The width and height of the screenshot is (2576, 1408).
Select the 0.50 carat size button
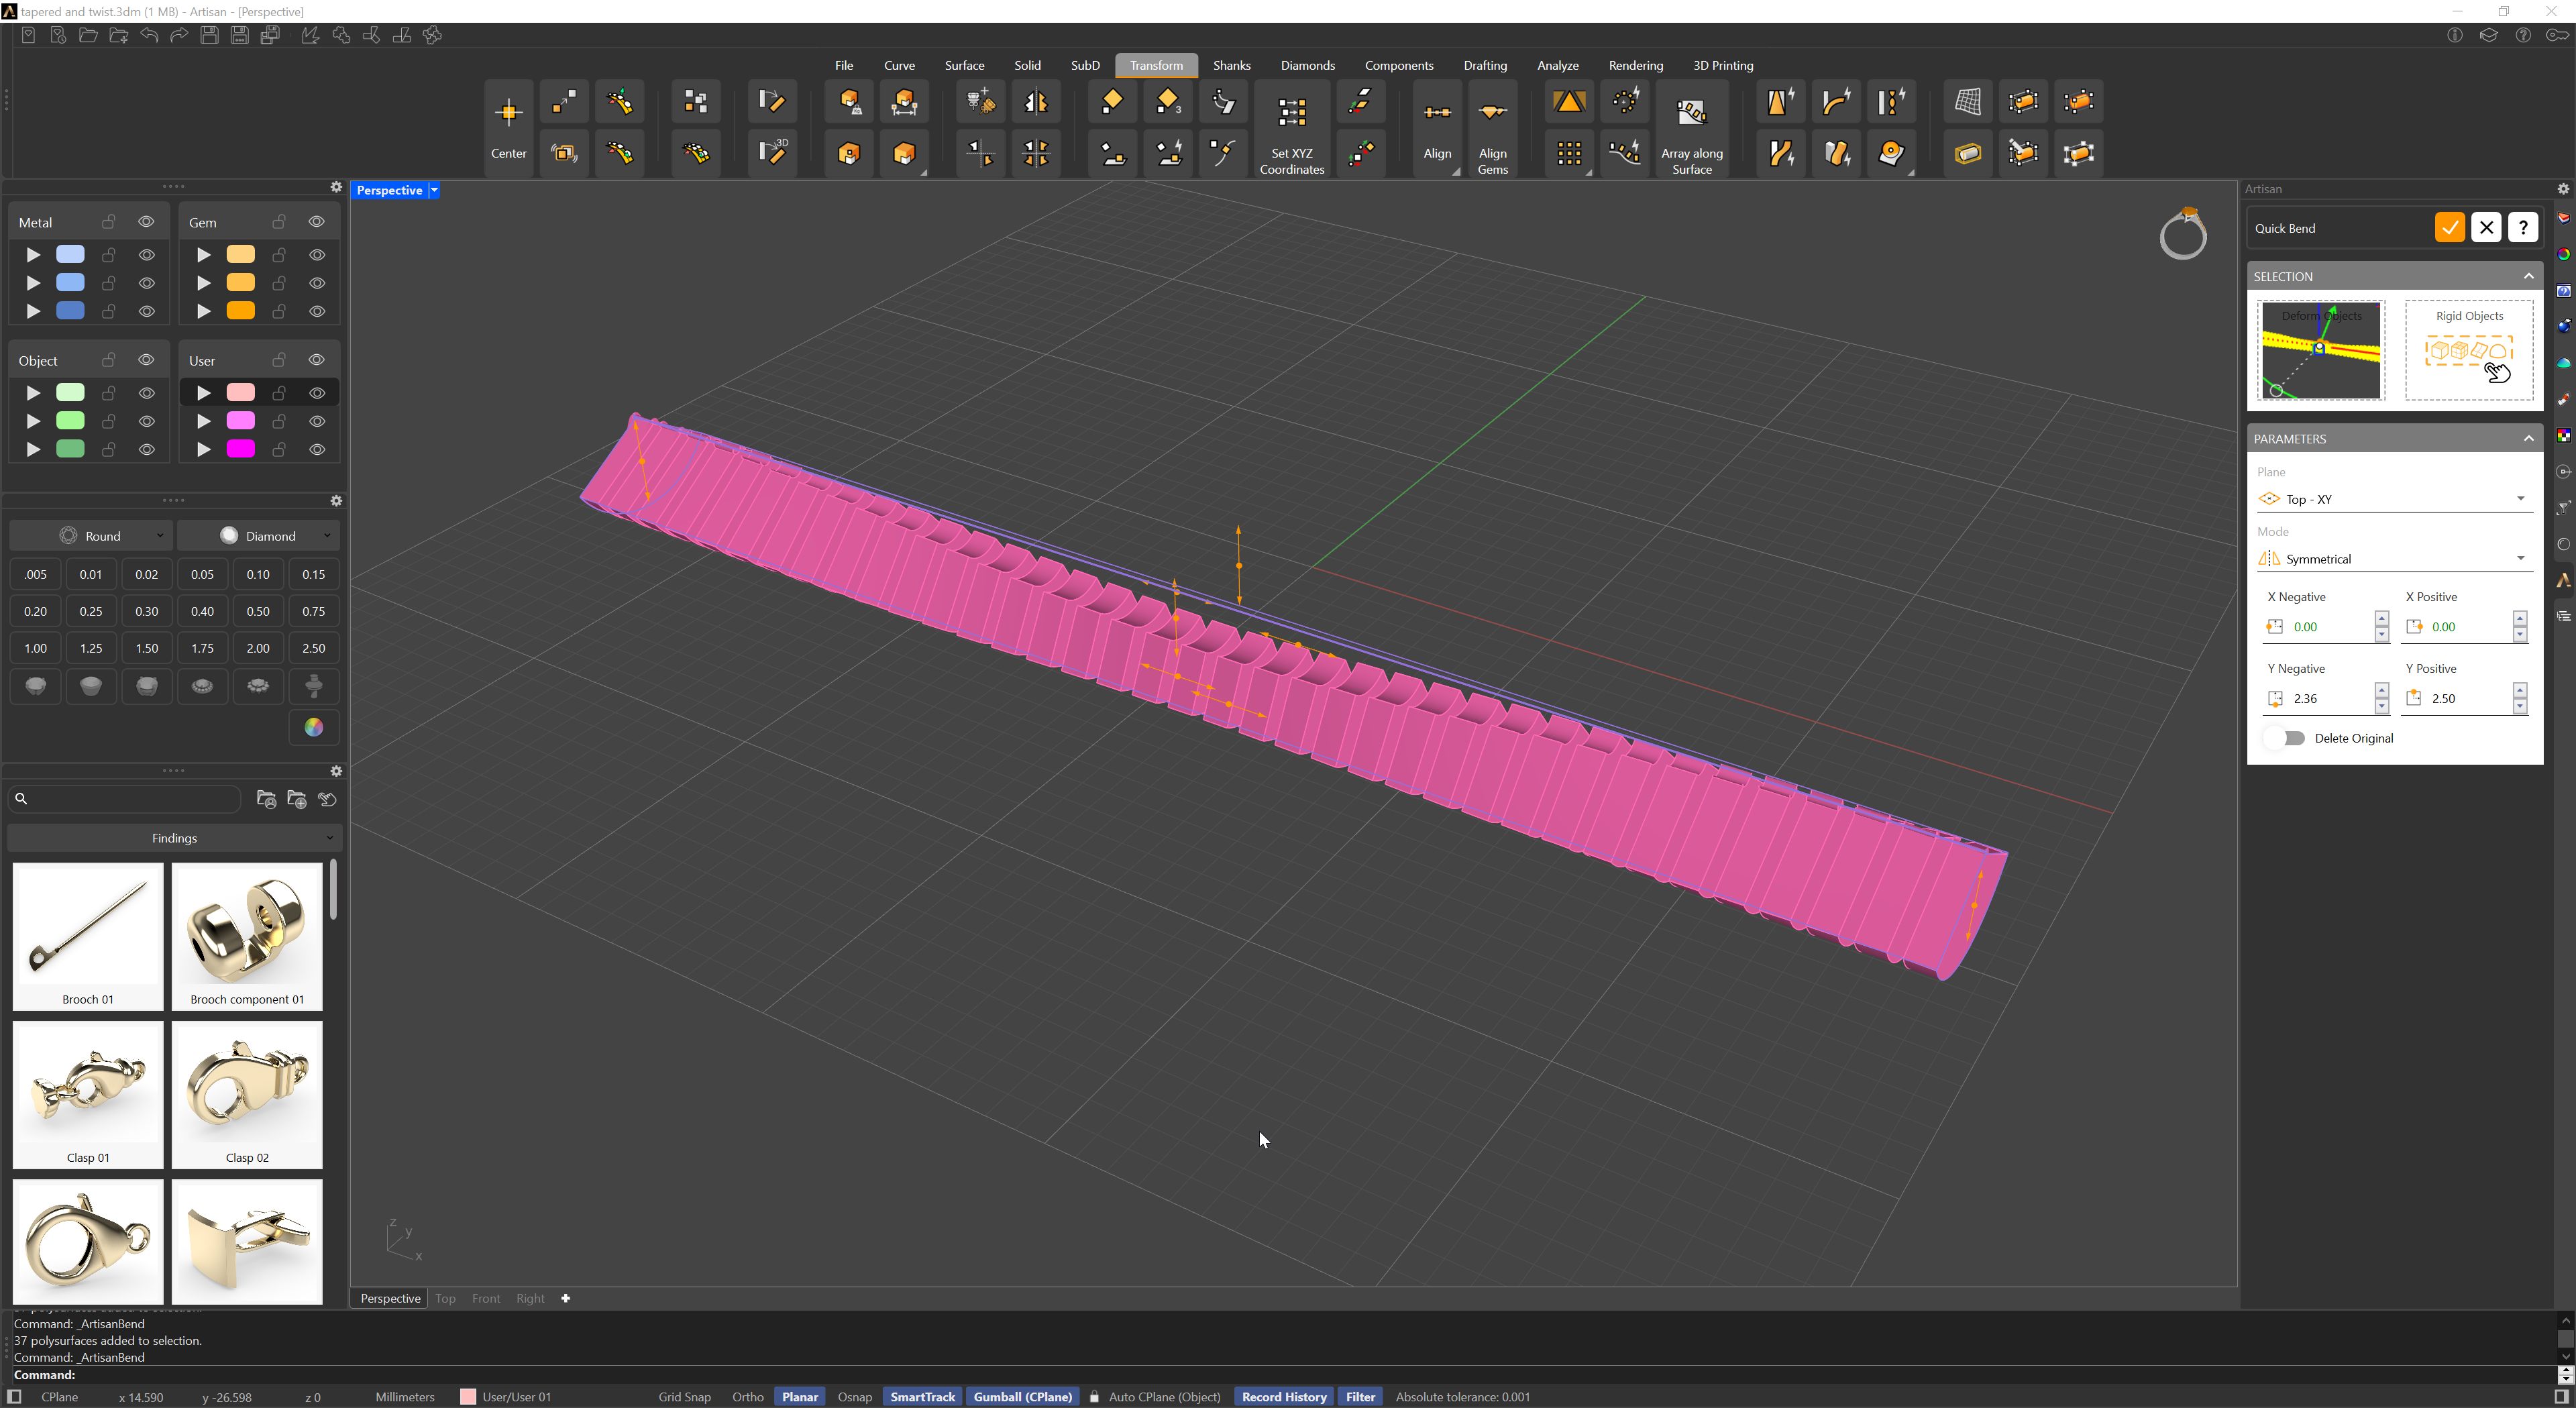coord(258,611)
